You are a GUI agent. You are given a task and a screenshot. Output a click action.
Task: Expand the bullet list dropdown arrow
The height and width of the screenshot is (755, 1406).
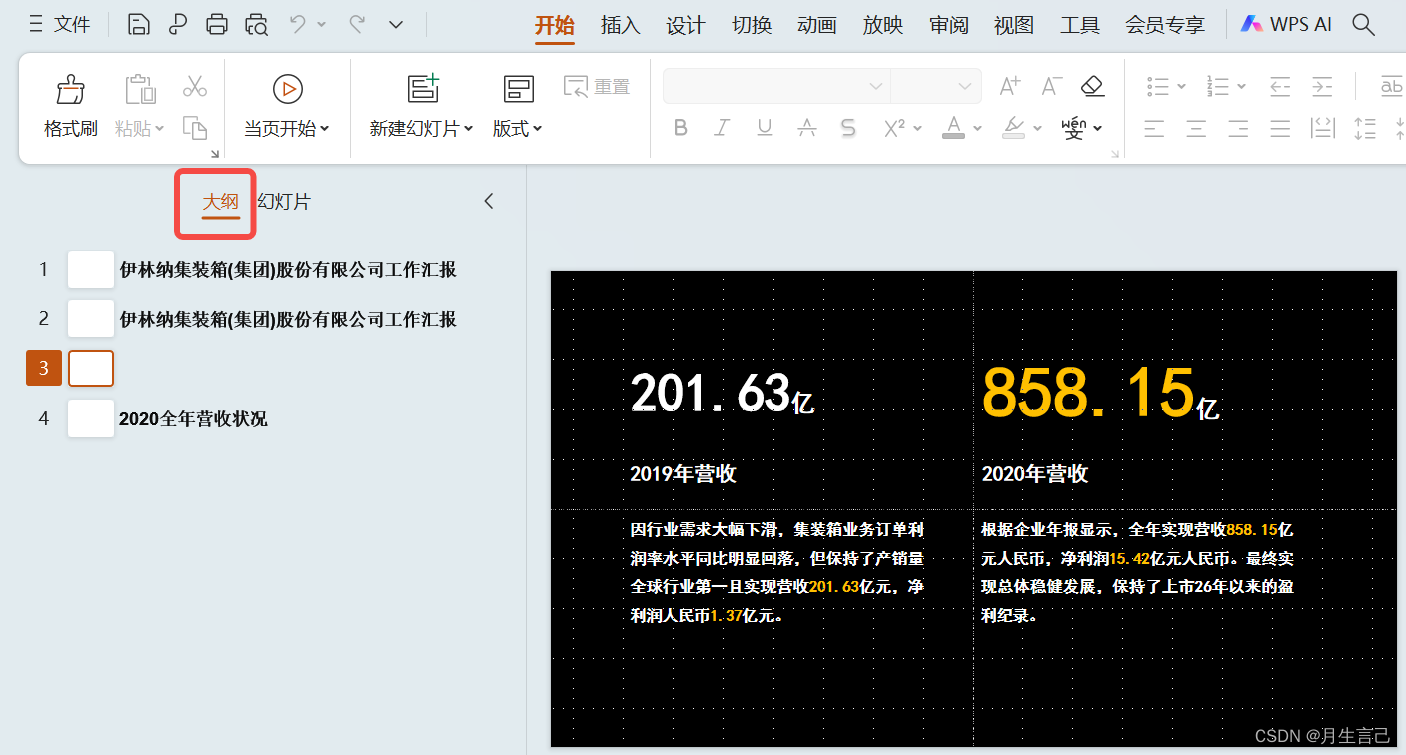1181,87
